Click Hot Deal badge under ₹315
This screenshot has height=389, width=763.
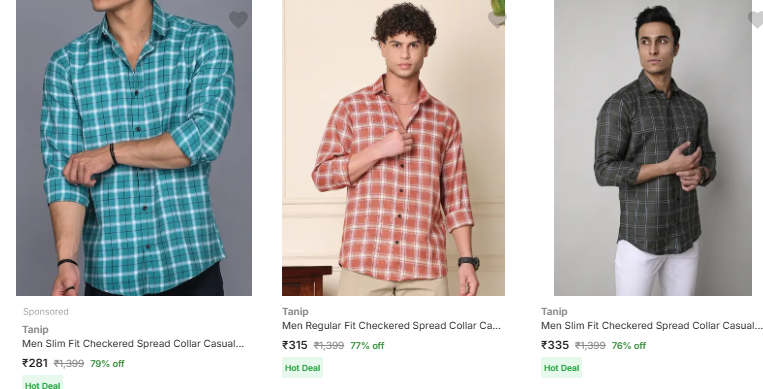pyautogui.click(x=302, y=368)
